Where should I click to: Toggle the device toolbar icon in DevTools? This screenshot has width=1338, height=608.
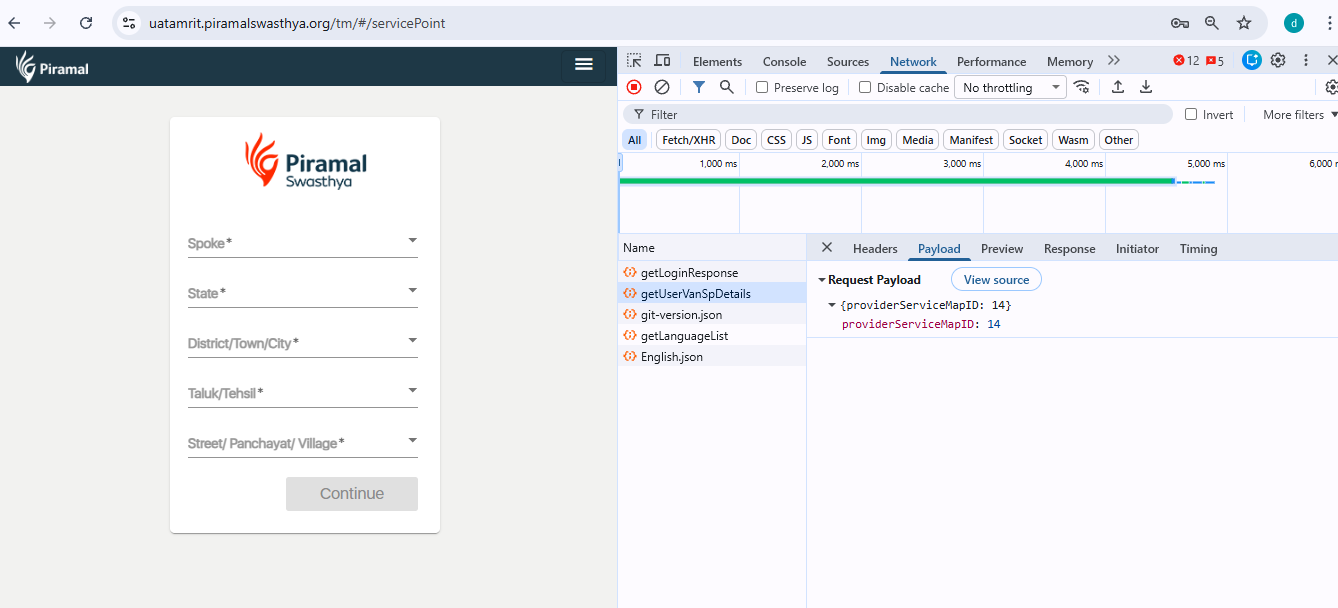tap(662, 61)
